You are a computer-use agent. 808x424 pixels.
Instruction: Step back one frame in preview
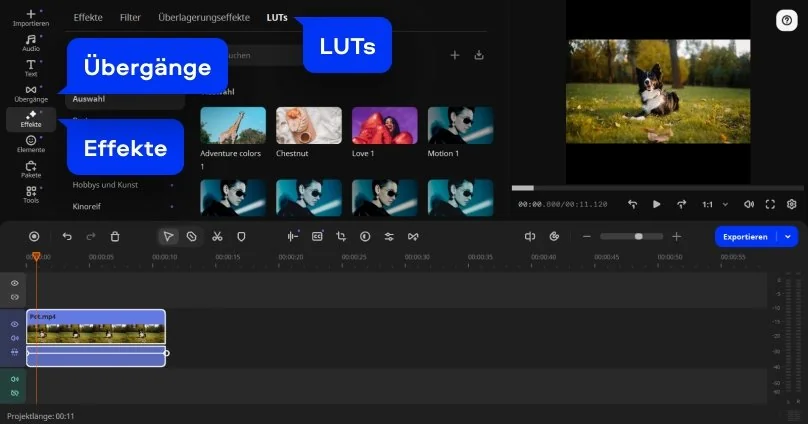[x=632, y=204]
